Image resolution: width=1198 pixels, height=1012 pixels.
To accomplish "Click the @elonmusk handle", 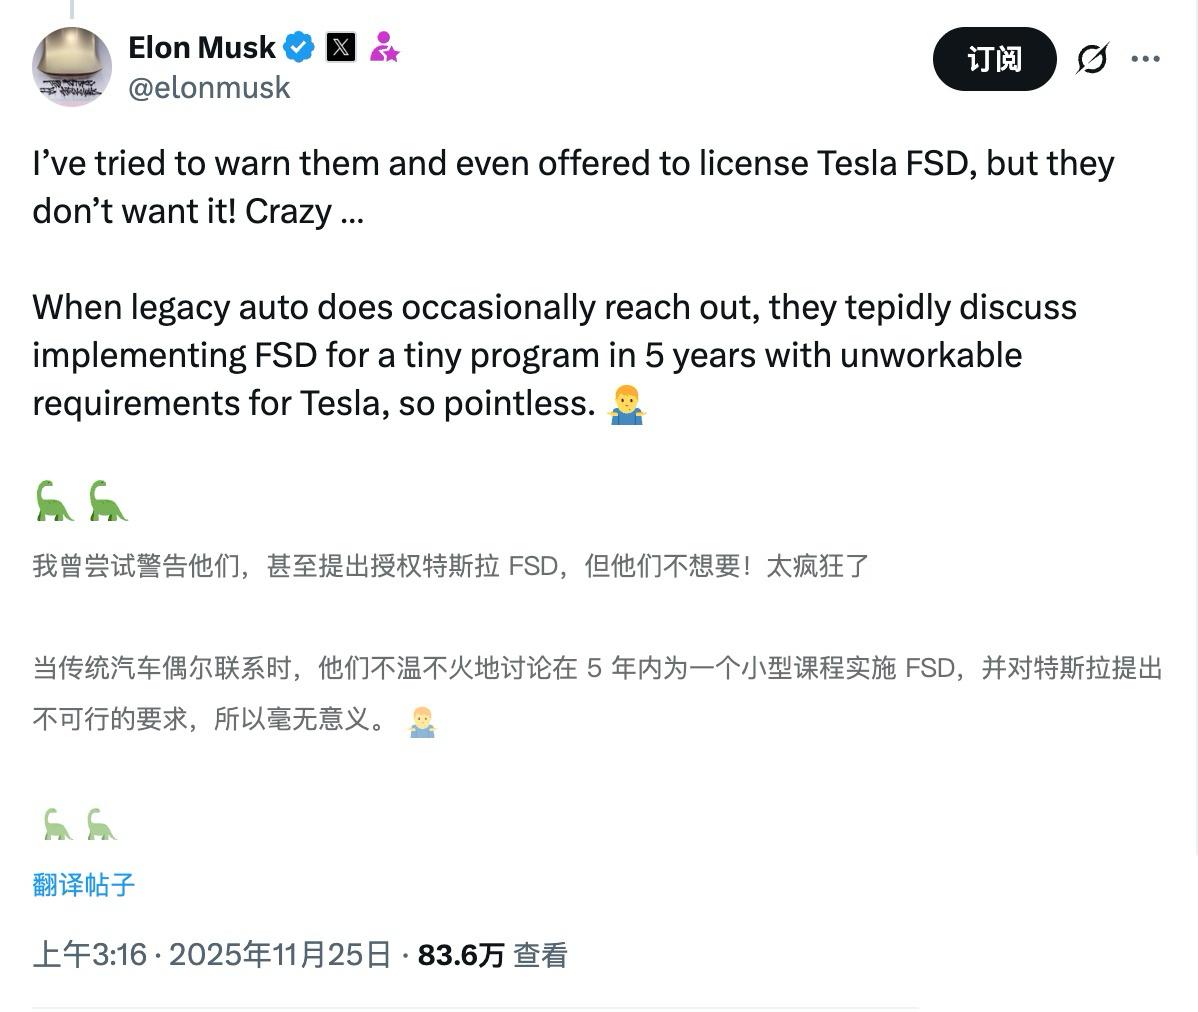I will click(210, 87).
